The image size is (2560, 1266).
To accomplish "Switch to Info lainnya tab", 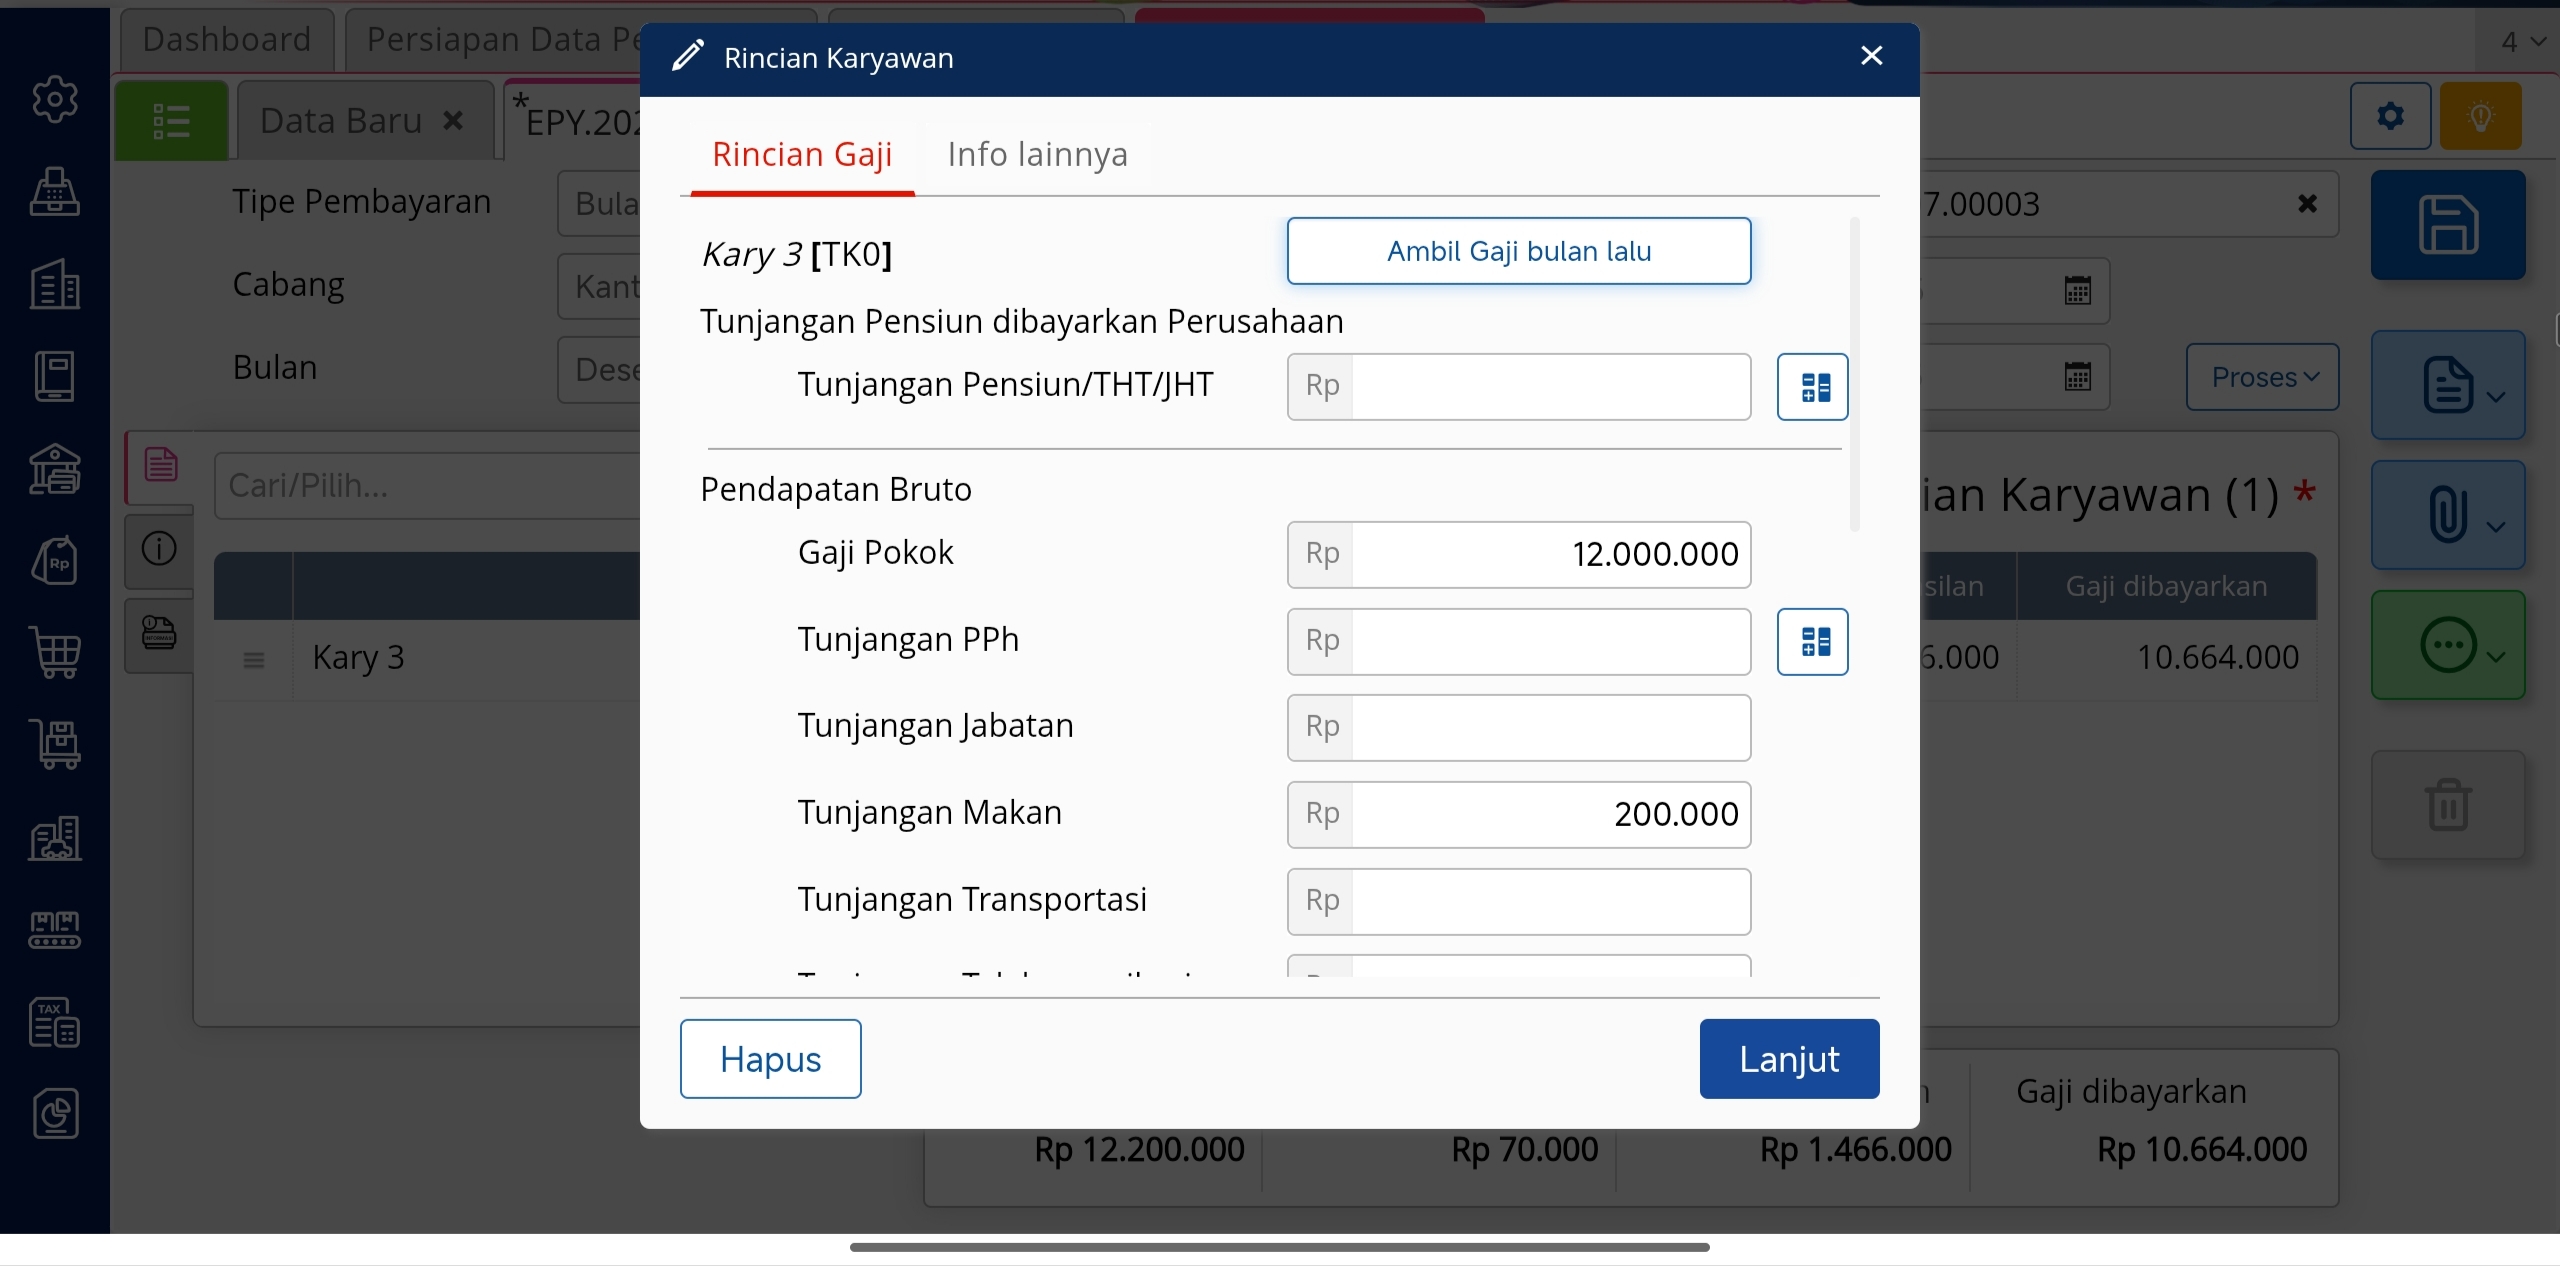I will pyautogui.click(x=1037, y=154).
